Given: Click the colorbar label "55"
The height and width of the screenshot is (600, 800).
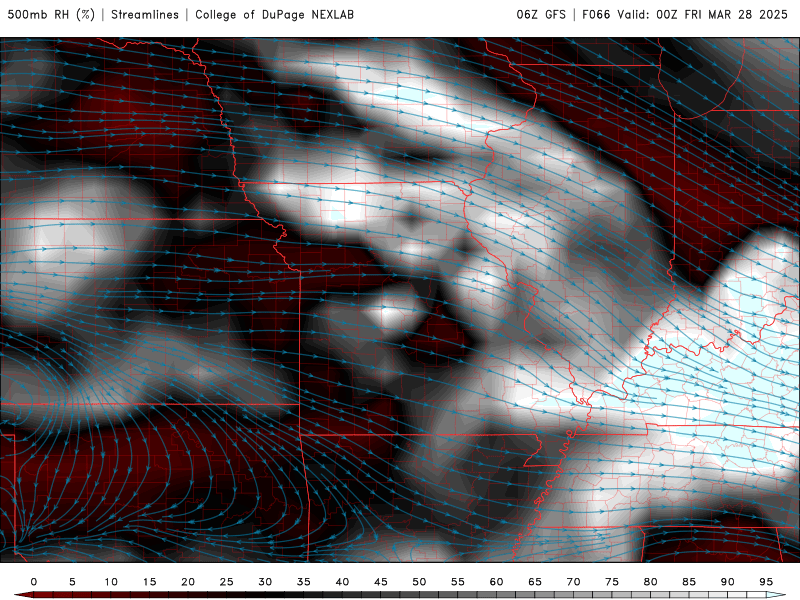Looking at the screenshot, I should pos(458,582).
